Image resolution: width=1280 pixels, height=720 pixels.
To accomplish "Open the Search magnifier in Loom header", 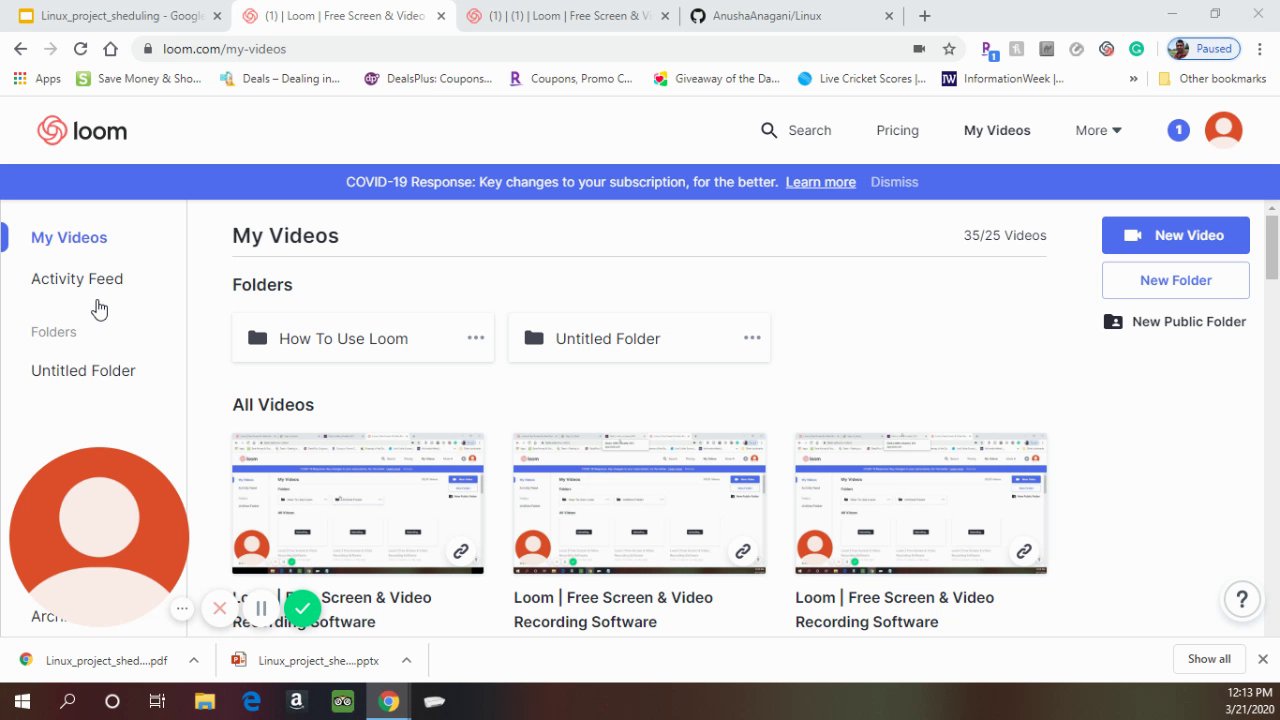I will click(769, 130).
